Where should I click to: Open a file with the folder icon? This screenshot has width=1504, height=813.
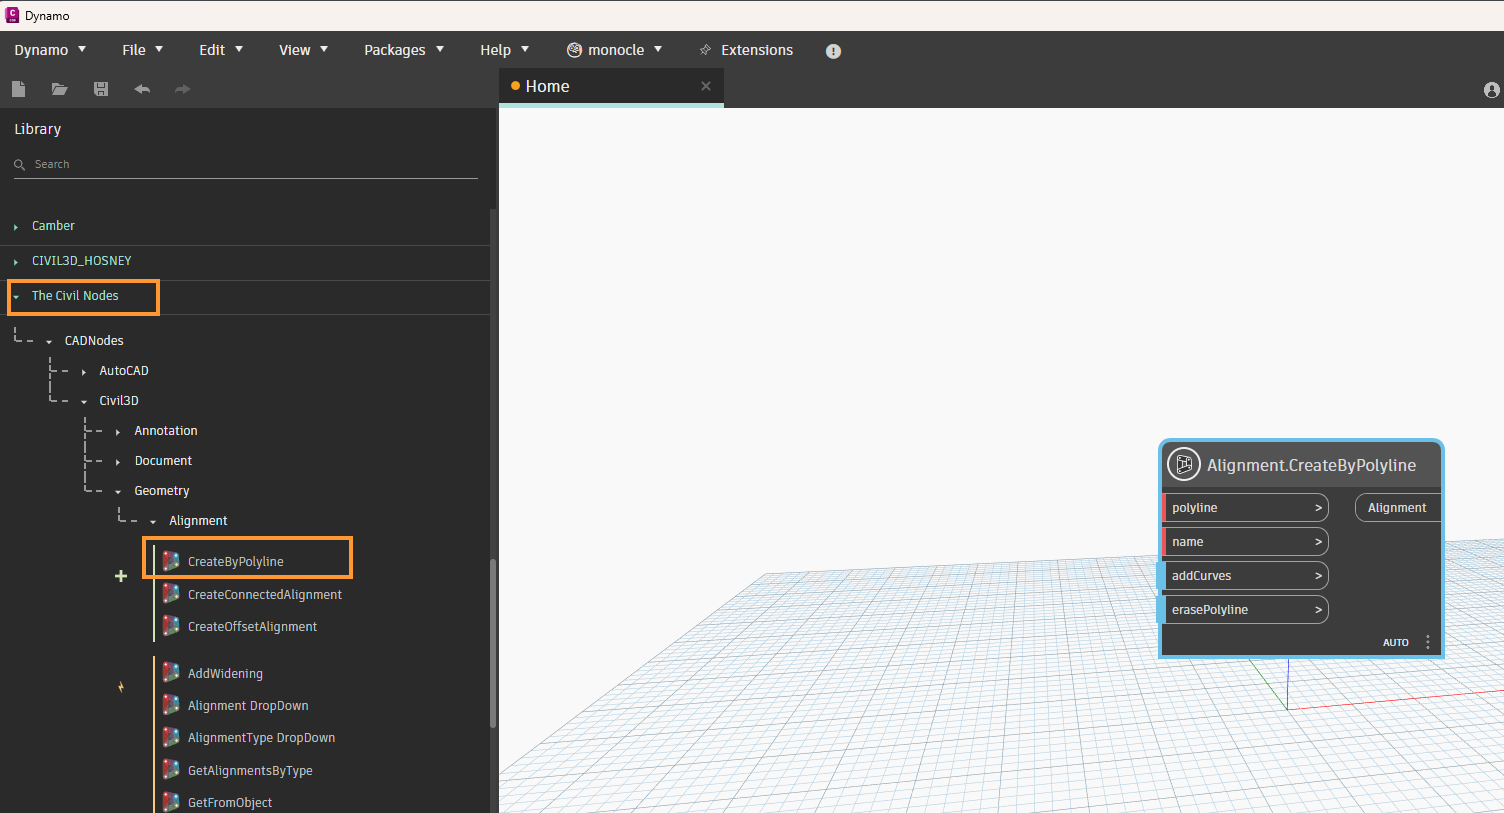[x=60, y=89]
